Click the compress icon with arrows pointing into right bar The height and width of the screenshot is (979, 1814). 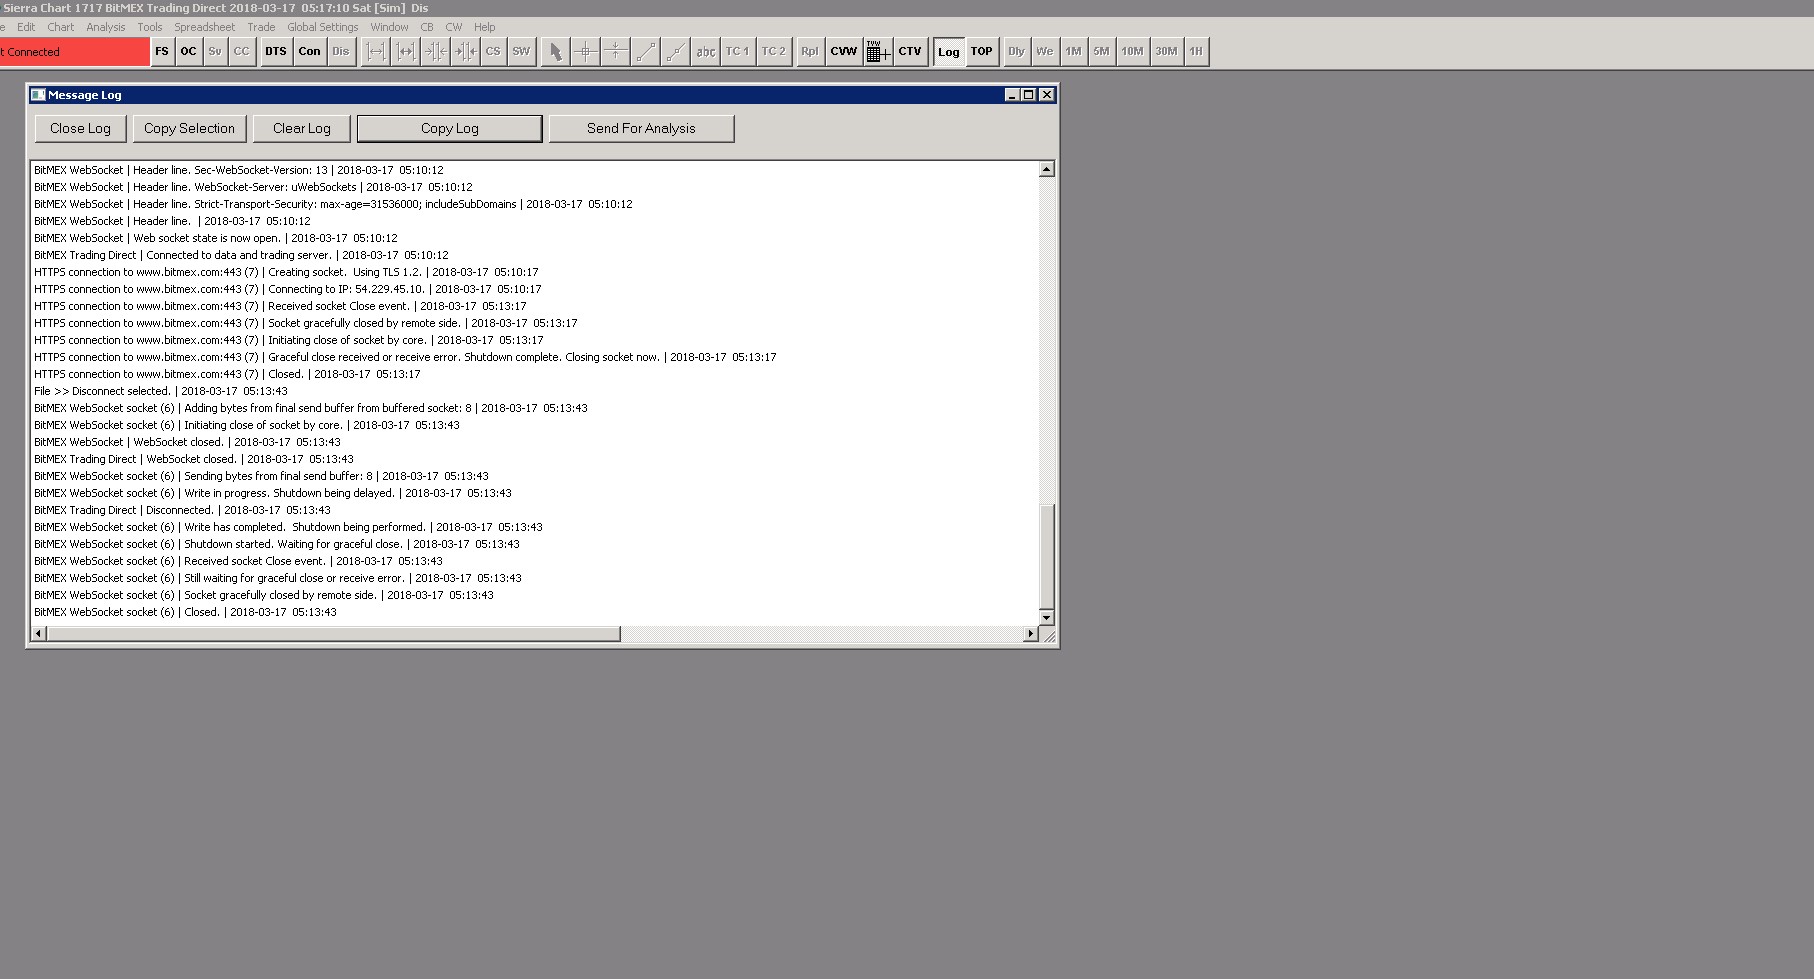pos(465,52)
